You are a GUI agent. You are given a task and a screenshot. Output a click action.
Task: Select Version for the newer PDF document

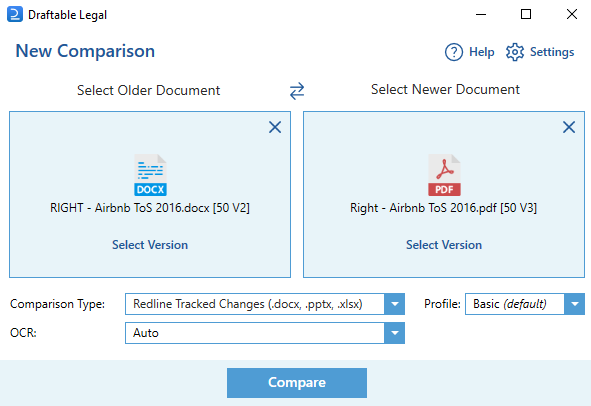click(x=444, y=245)
